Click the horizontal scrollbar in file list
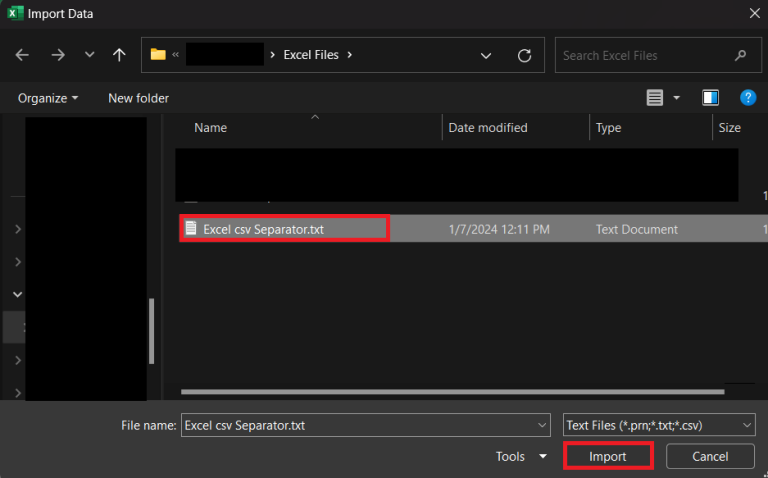This screenshot has width=768, height=478. 450,392
